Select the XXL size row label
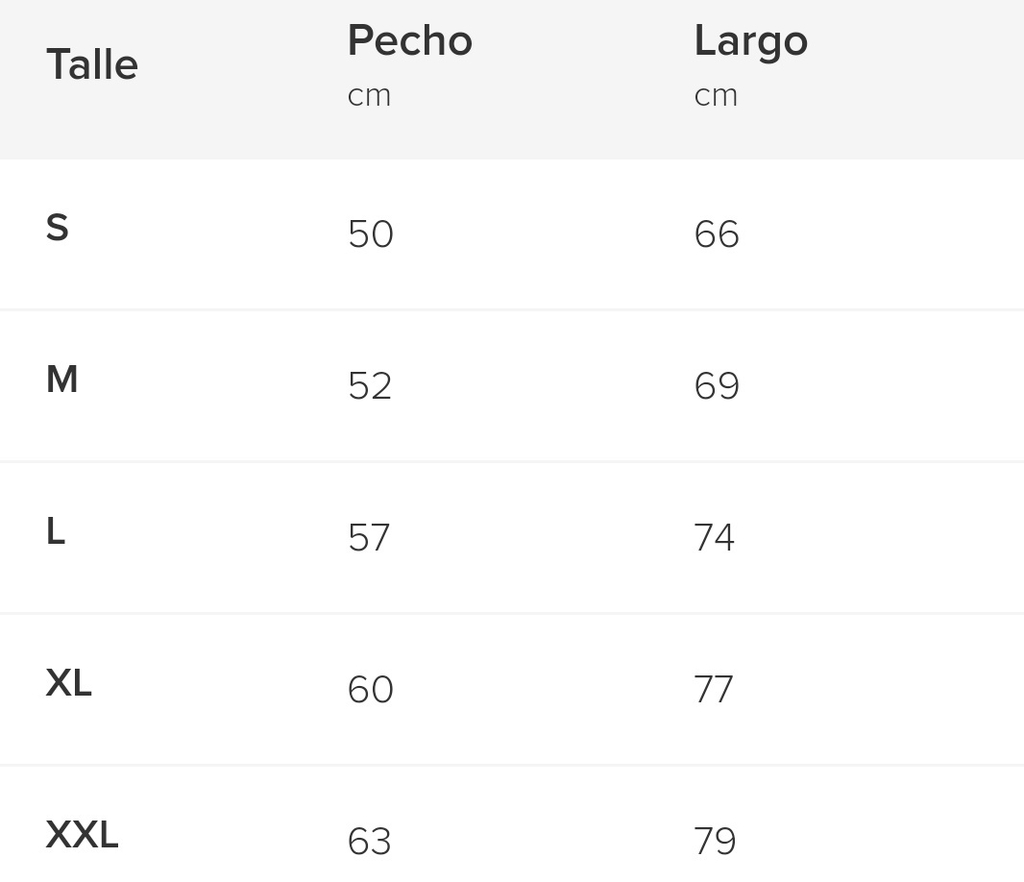 coord(82,834)
